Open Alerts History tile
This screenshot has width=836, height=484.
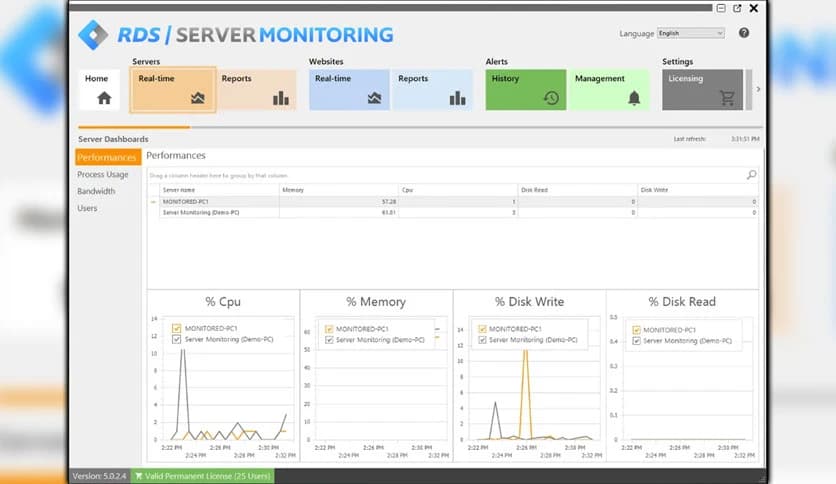pos(526,90)
